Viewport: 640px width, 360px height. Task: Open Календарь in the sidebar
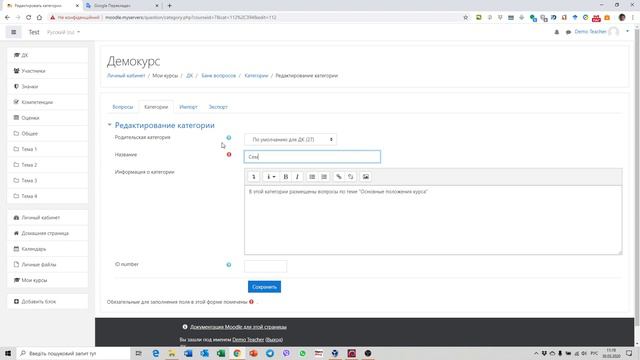(x=48, y=249)
